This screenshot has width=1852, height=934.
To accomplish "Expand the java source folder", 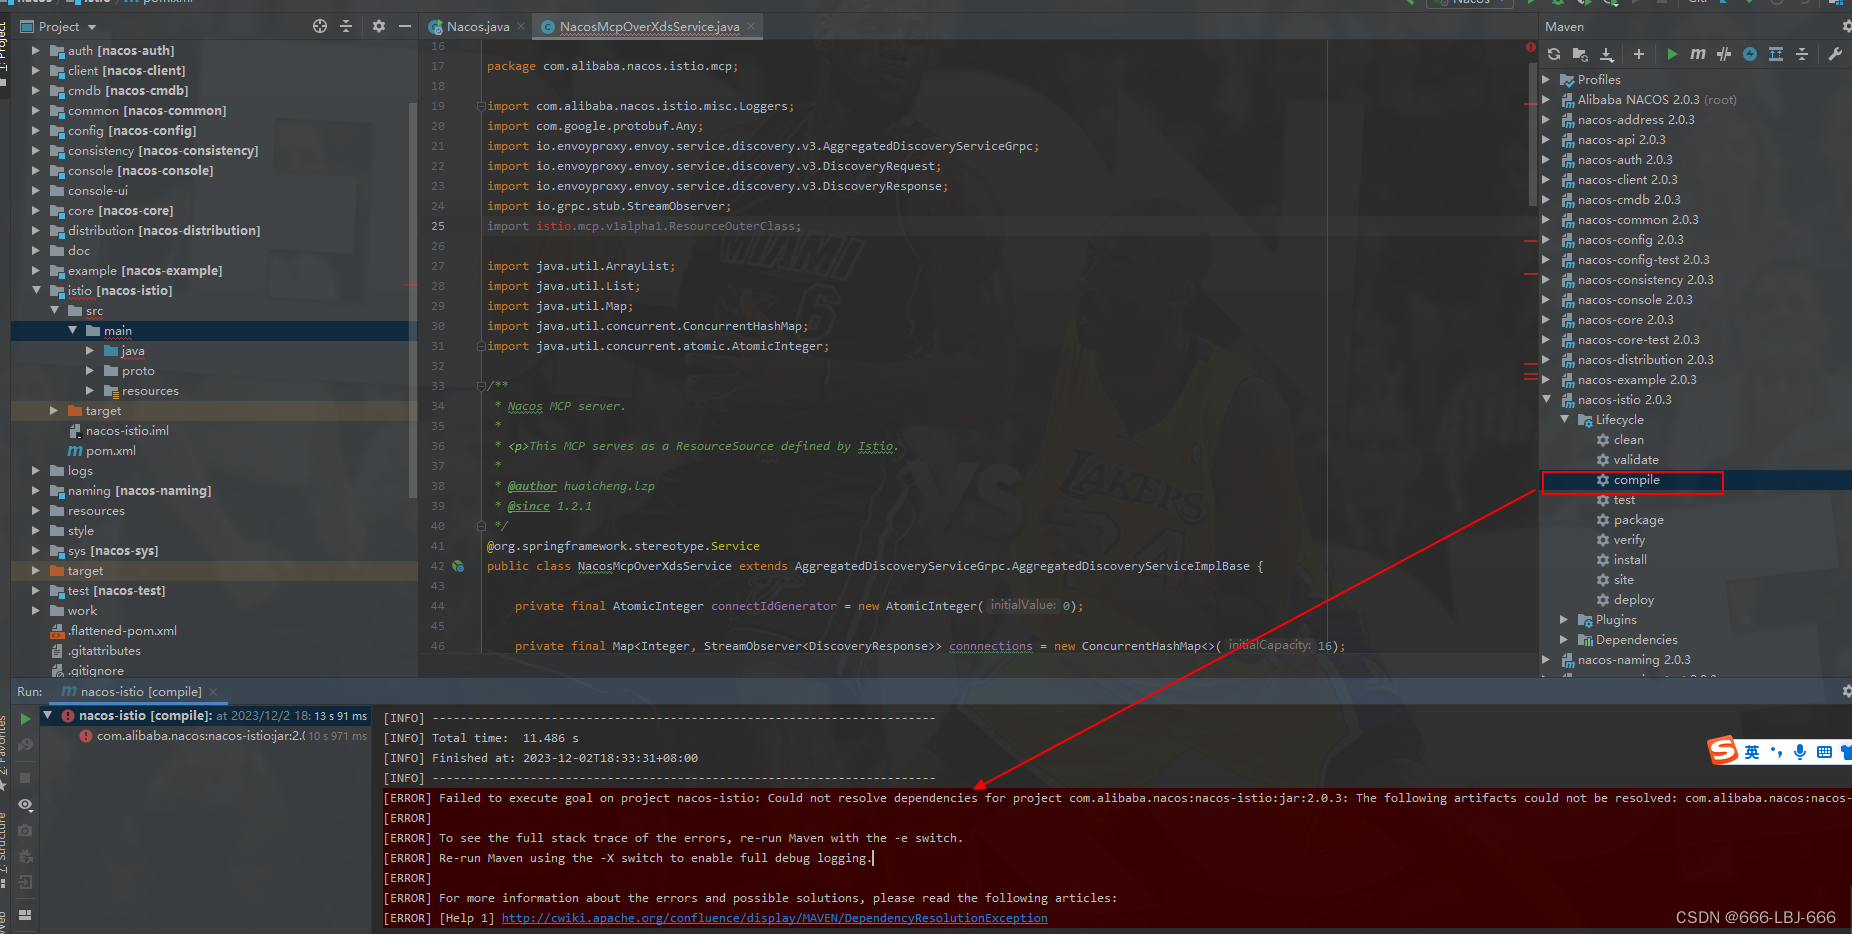I will pyautogui.click(x=90, y=350).
